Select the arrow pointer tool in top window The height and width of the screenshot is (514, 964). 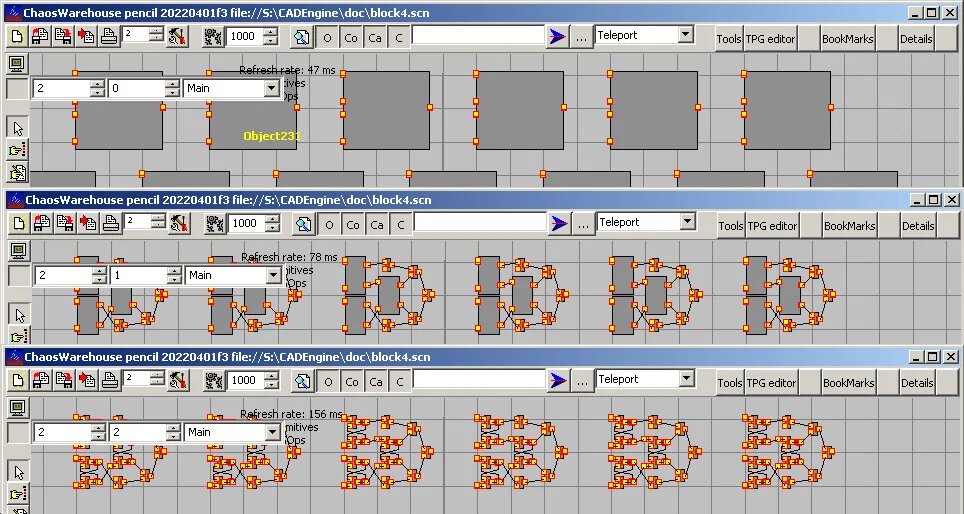17,128
